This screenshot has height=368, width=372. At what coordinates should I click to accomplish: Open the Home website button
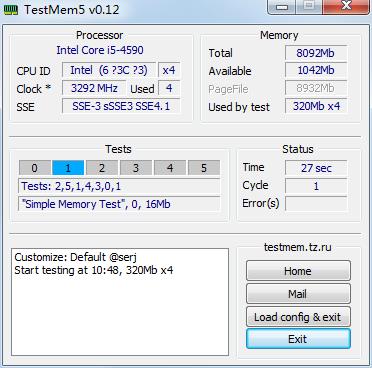pyautogui.click(x=298, y=271)
